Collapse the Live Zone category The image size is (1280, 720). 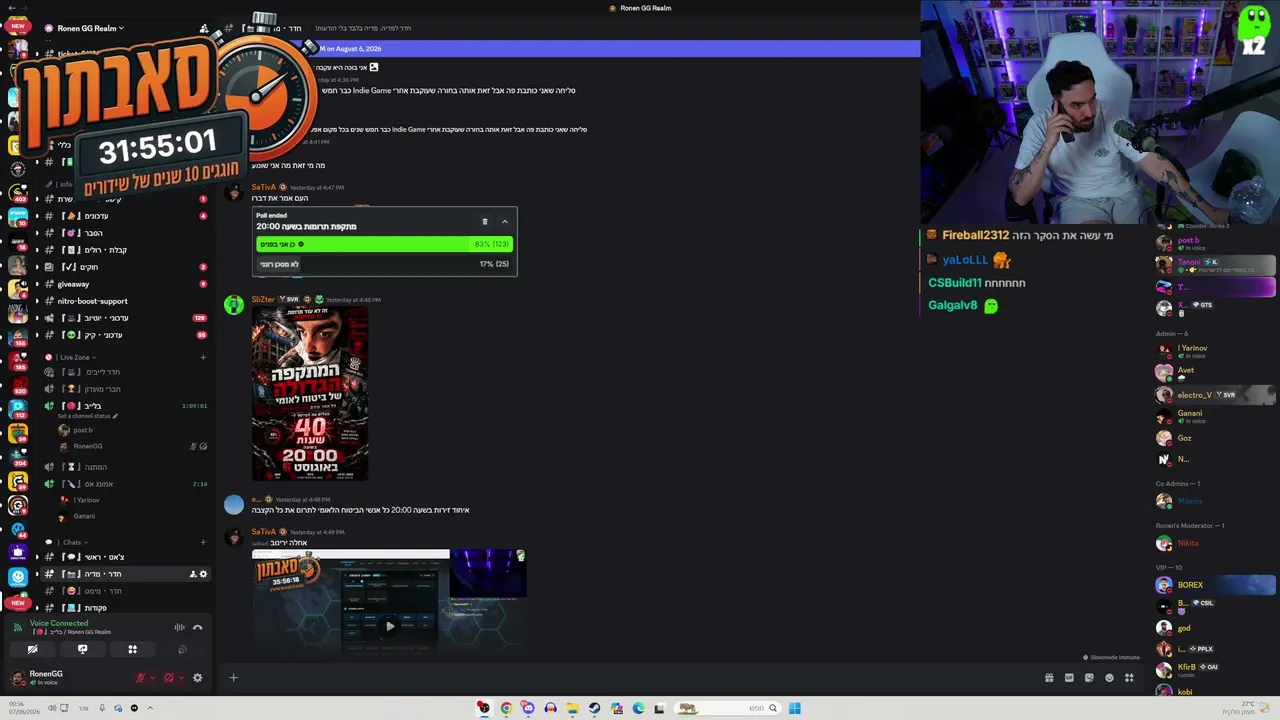[x=75, y=357]
